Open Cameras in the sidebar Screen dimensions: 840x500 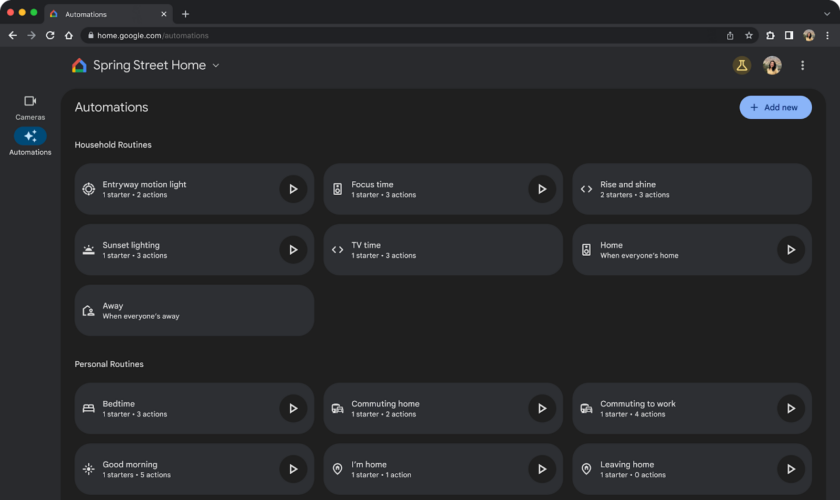pos(30,107)
